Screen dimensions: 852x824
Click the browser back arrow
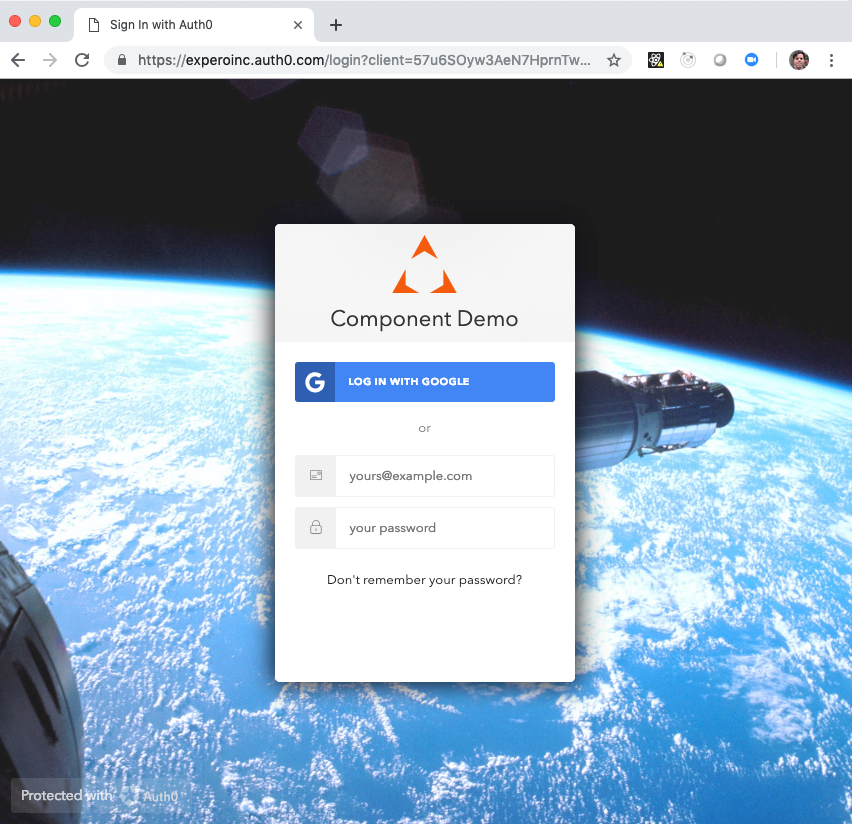pyautogui.click(x=18, y=60)
